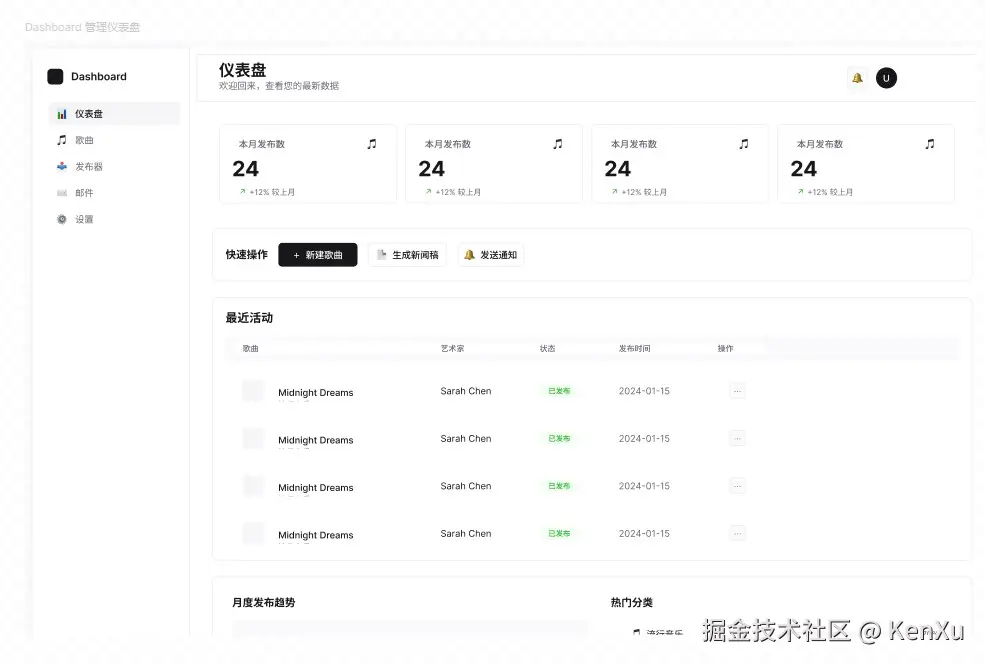Click the cover thumbnail in the fourth Midnight Dreams row
Image resolution: width=985 pixels, height=664 pixels.
pyautogui.click(x=253, y=533)
